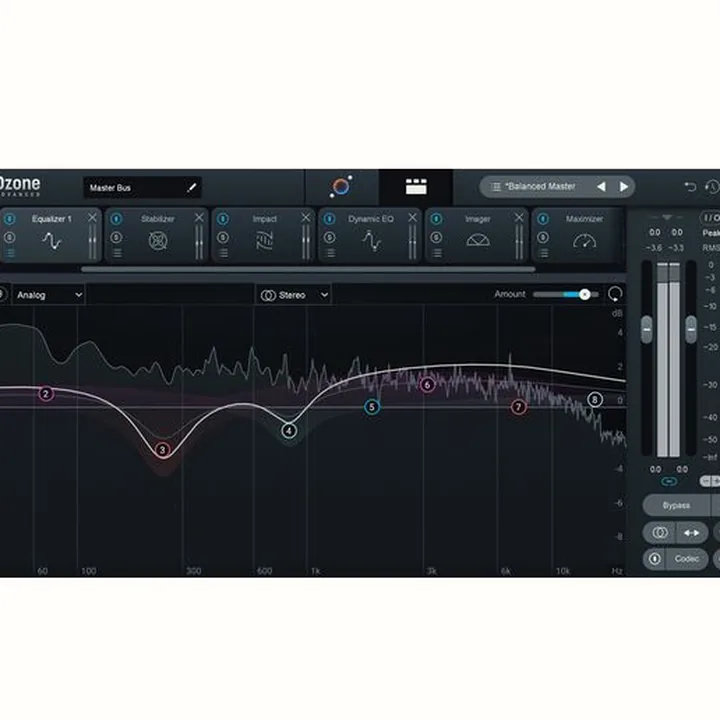The image size is (720, 720).
Task: Select the Imager module tab
Action: pyautogui.click(x=477, y=235)
